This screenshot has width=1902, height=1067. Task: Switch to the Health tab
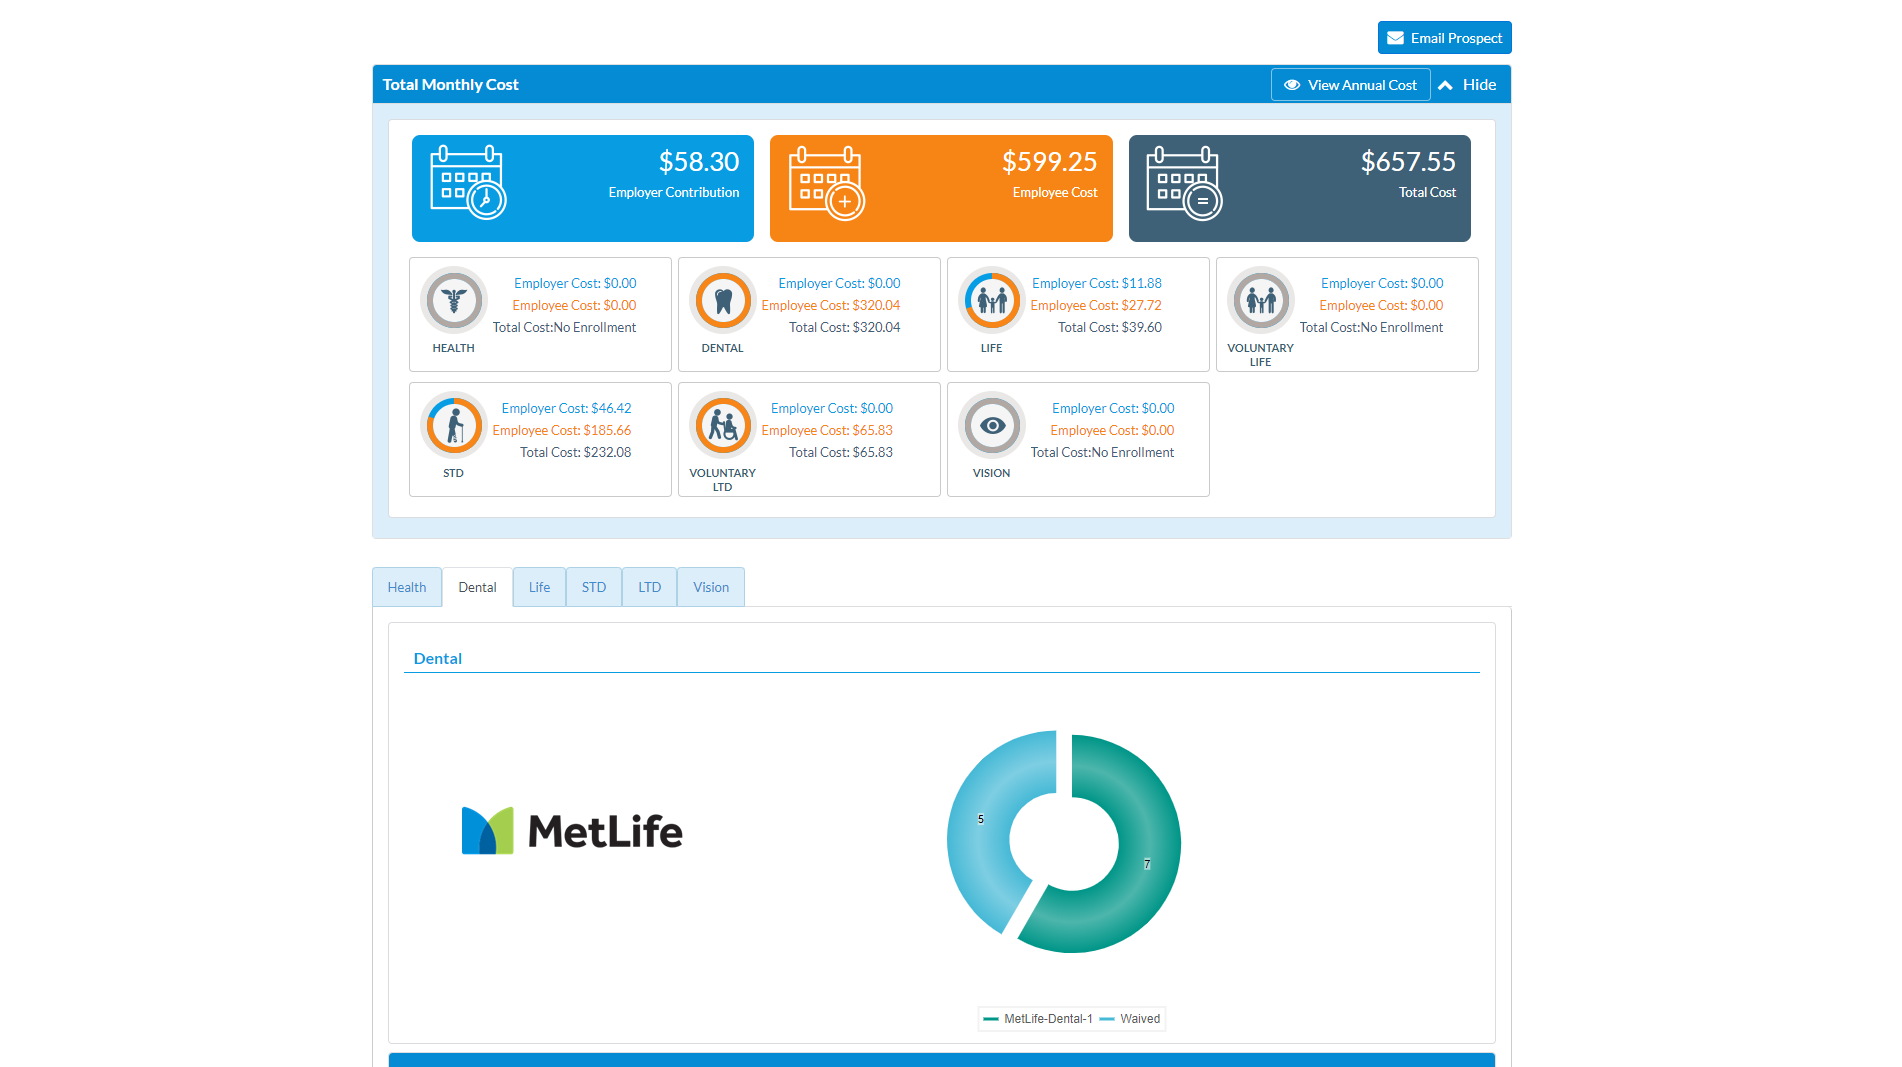tap(407, 587)
